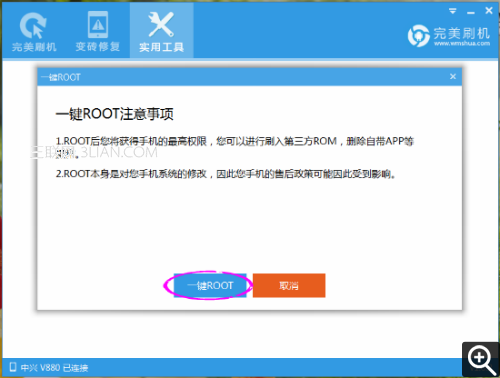Click the notice line starting 2.ROOT本身

[226, 174]
